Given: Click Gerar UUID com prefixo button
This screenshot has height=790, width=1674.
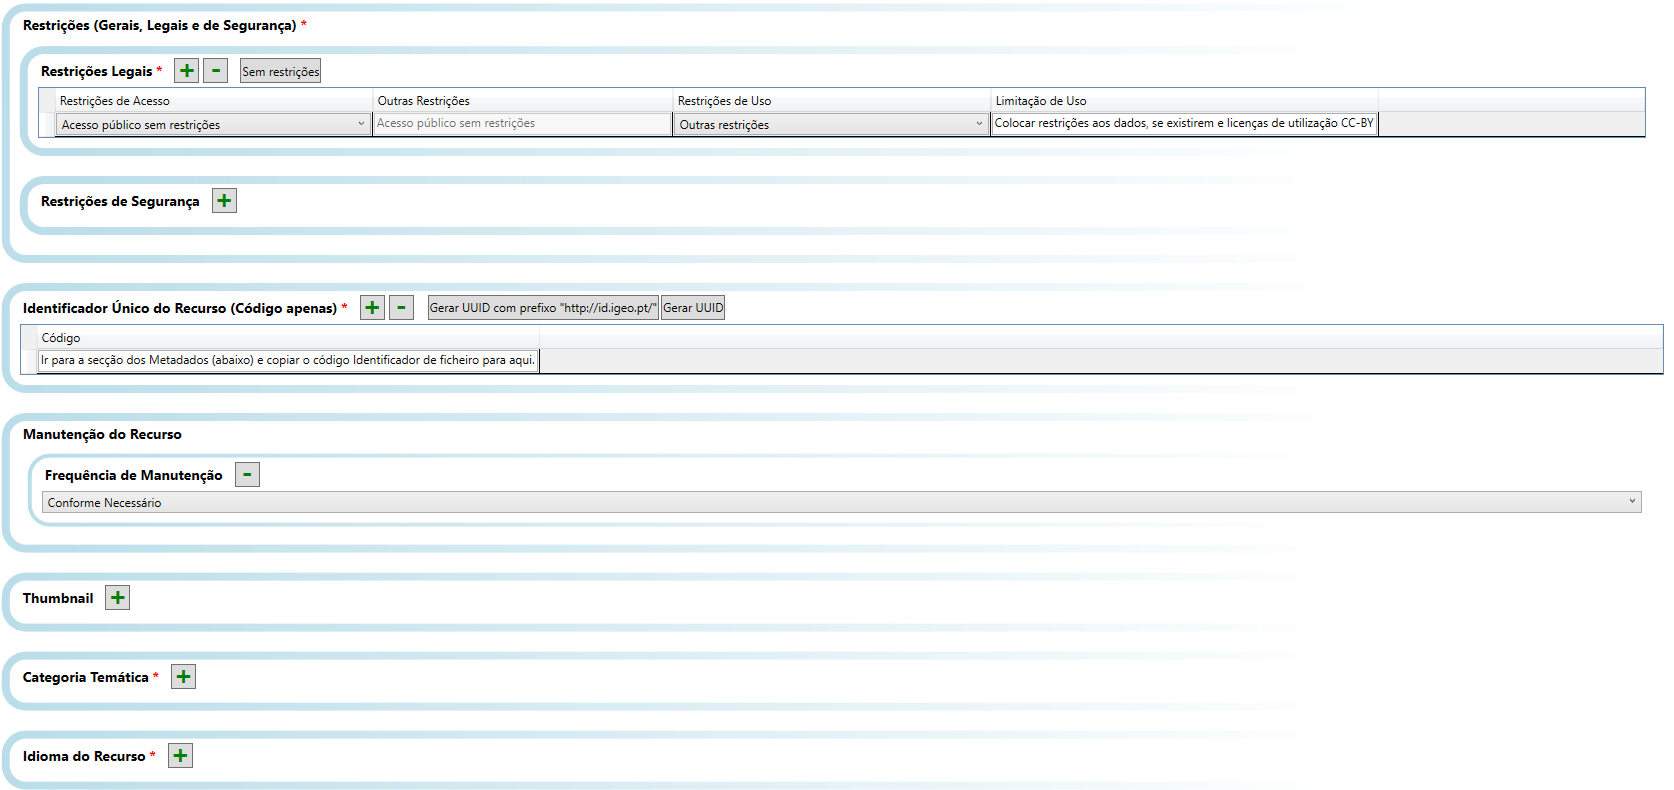Looking at the screenshot, I should click(543, 308).
